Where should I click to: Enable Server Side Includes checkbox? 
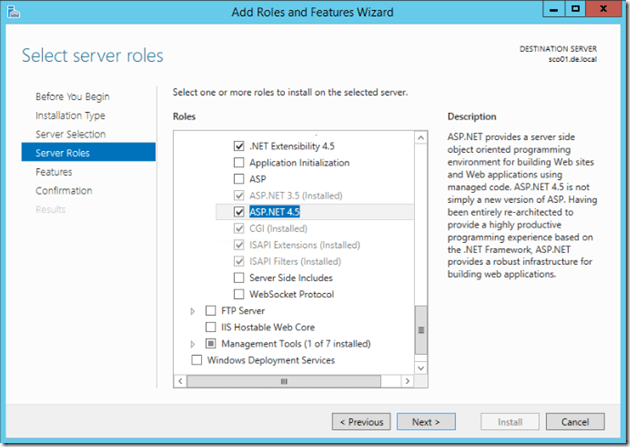pyautogui.click(x=239, y=278)
